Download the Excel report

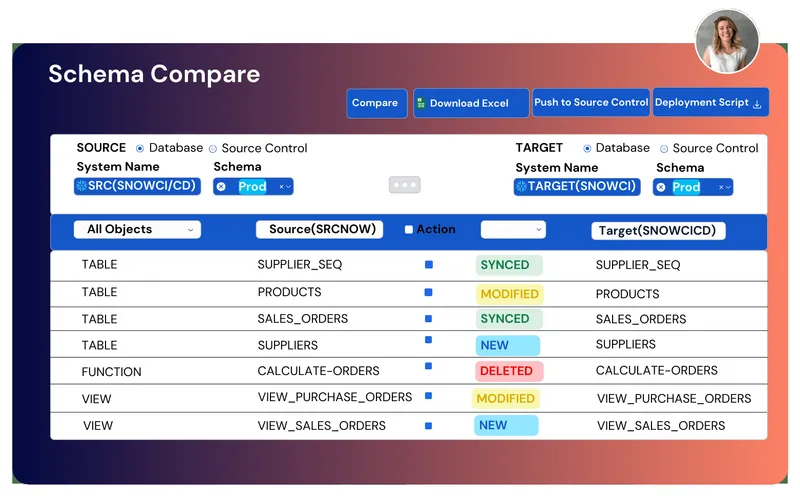pos(470,103)
